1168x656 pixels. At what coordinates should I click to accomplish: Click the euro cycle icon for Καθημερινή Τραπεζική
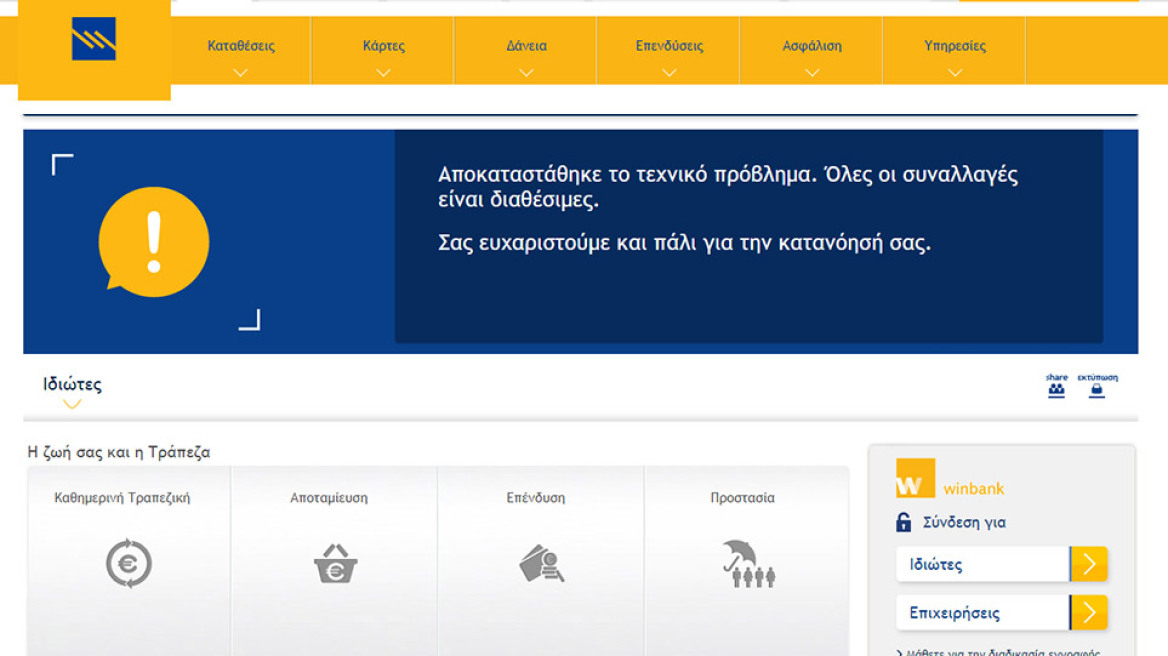(129, 563)
